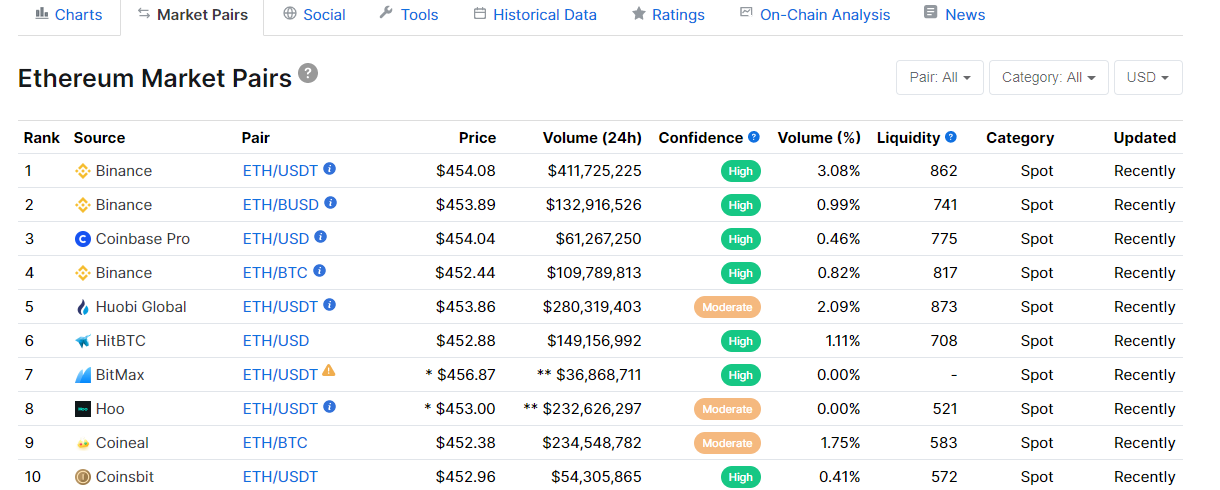Screen dimensions: 1220x490
Task: Click the help icon beside Ethereum Market Pairs
Action: click(x=308, y=73)
